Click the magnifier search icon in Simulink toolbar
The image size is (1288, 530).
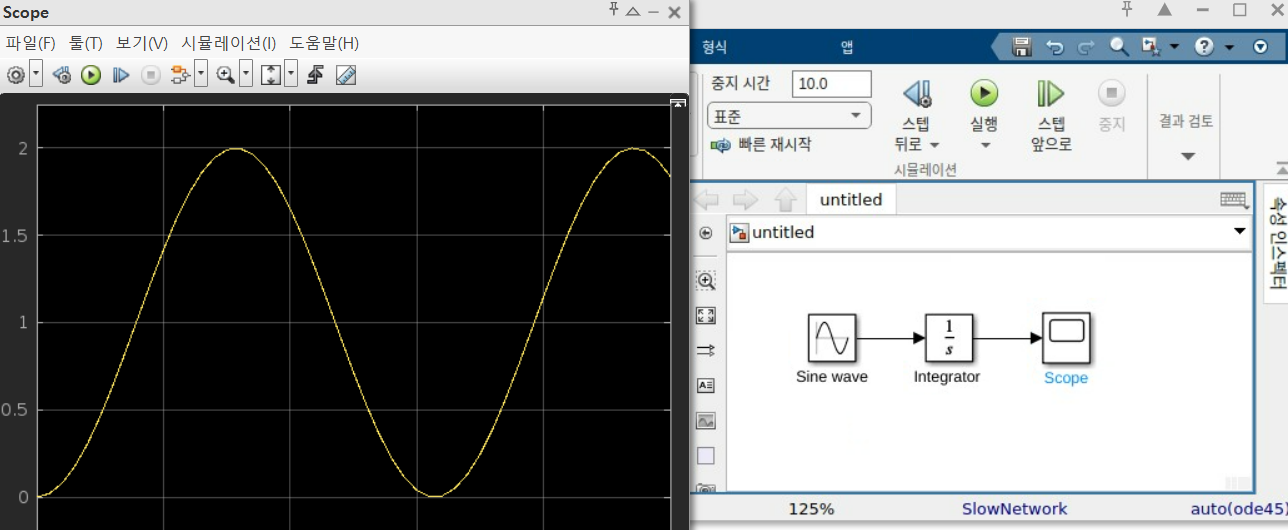point(1119,47)
